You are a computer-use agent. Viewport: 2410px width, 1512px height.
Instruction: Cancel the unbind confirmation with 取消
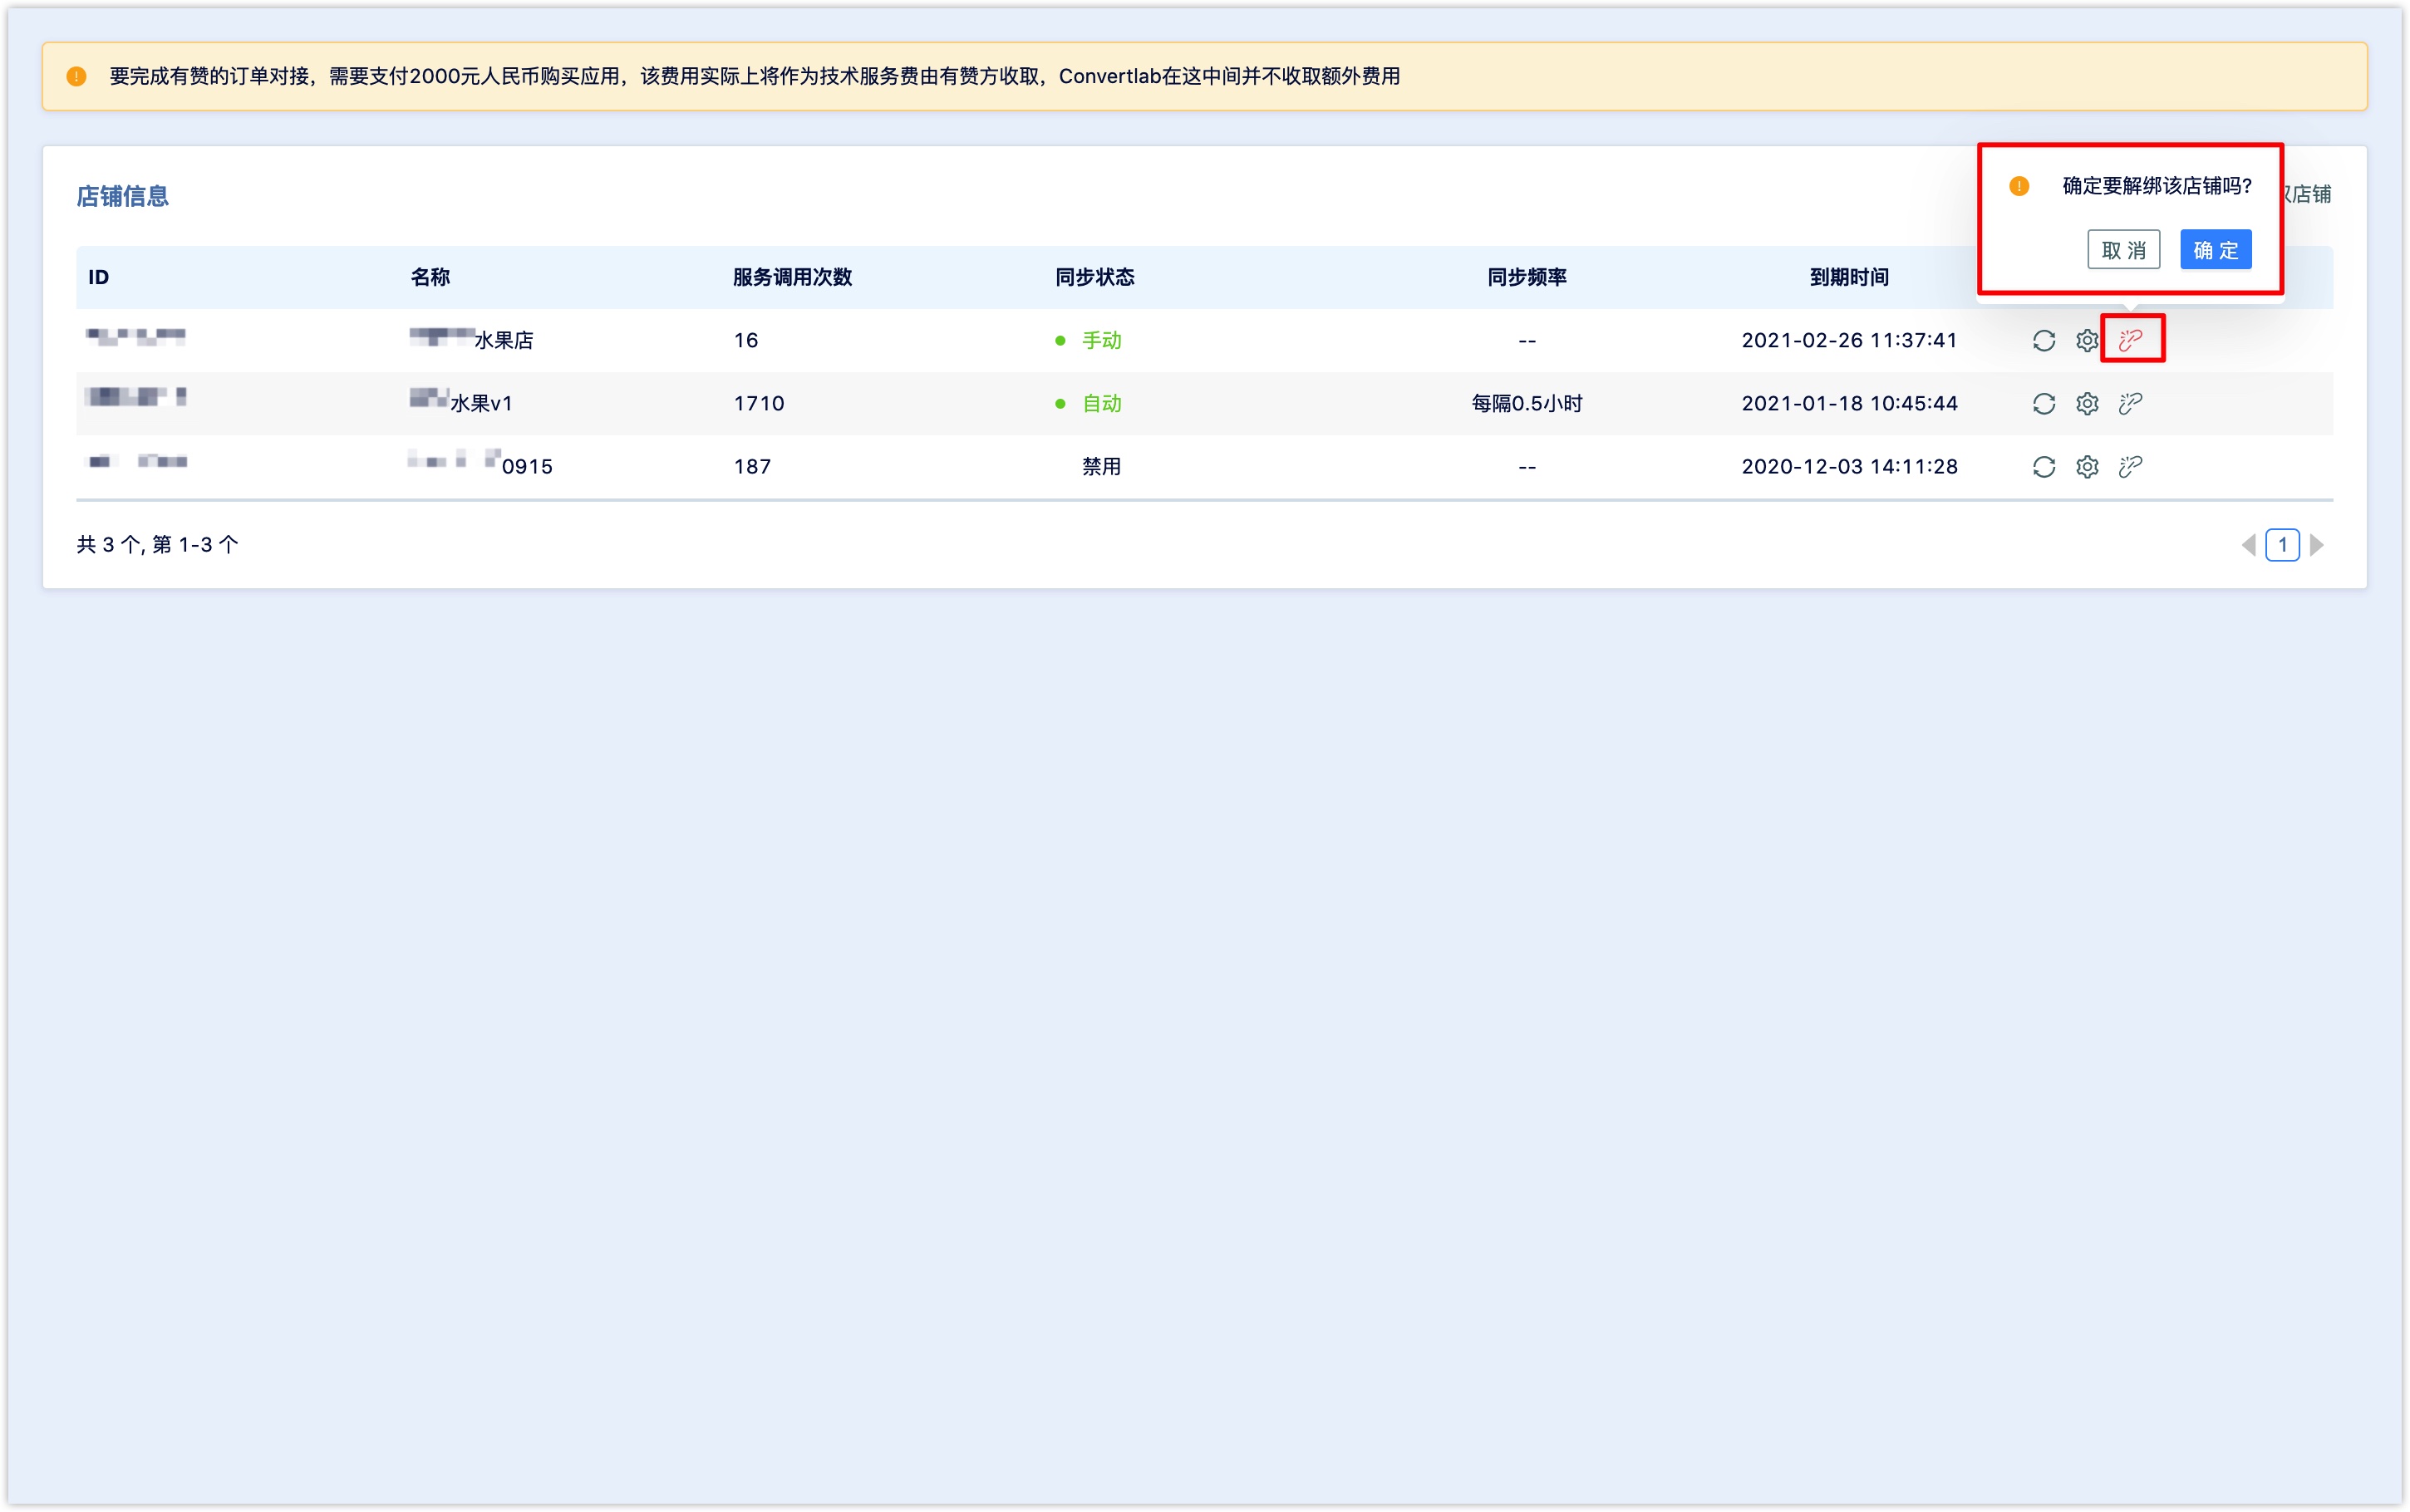click(2123, 250)
